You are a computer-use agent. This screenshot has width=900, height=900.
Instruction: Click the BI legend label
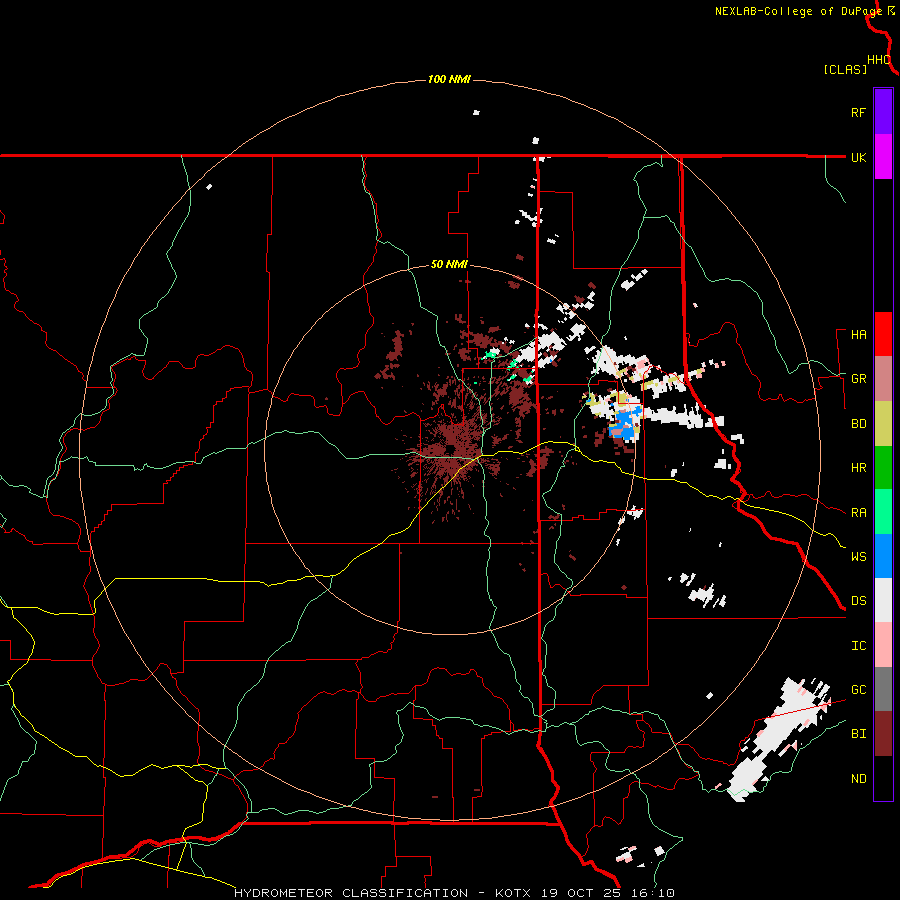click(858, 734)
